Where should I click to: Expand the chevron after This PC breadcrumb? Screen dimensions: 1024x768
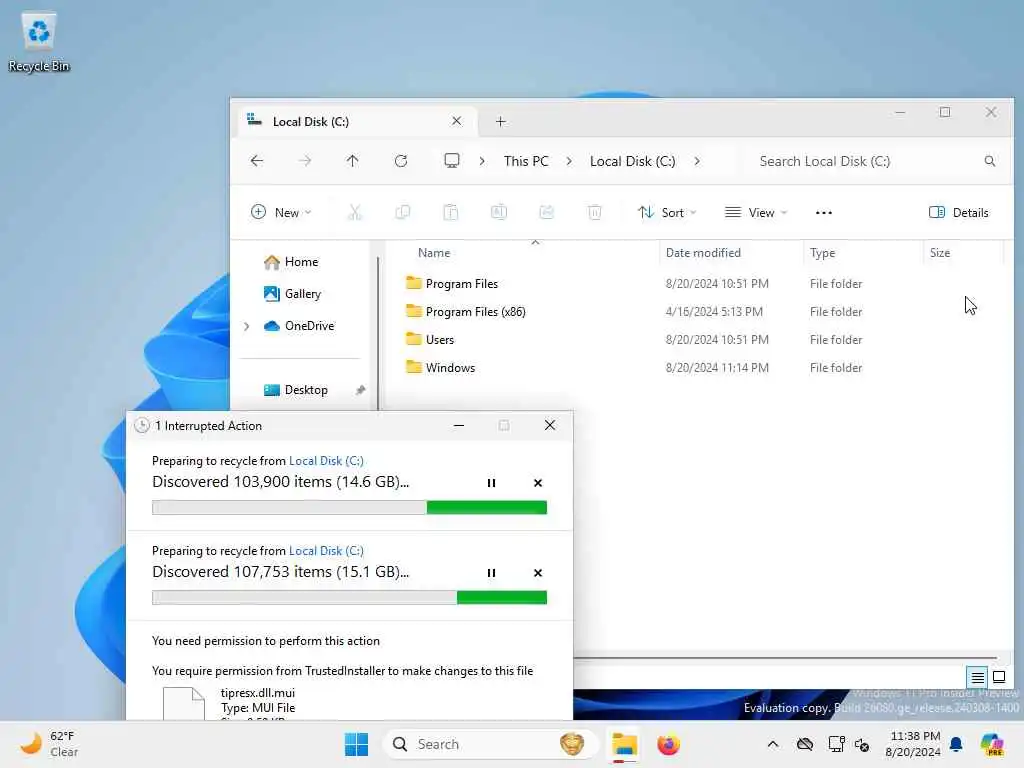coord(569,161)
